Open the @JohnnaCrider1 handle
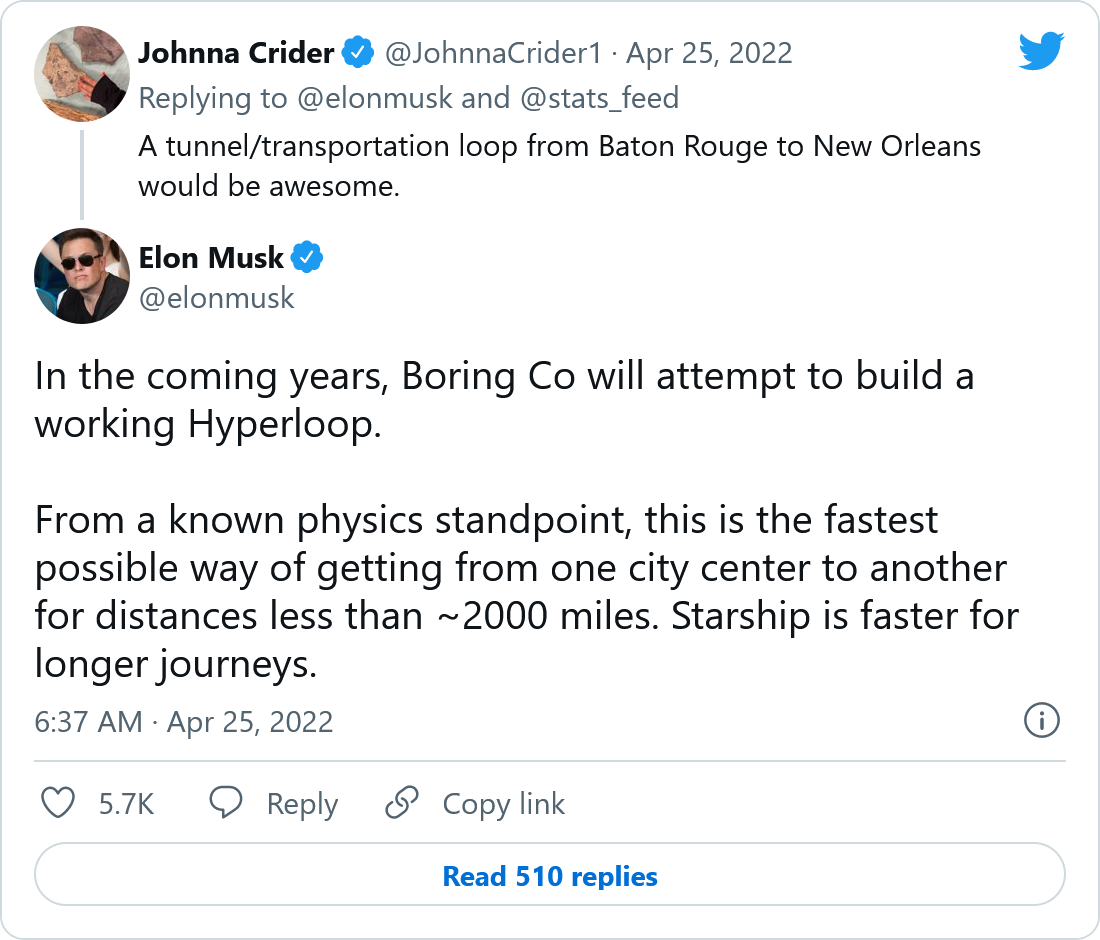 click(x=492, y=52)
